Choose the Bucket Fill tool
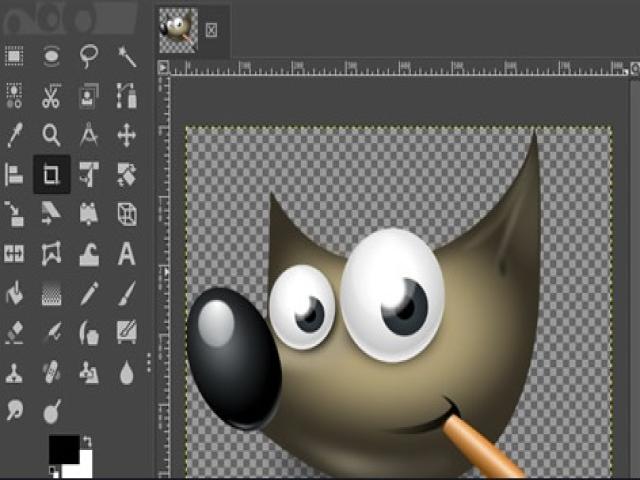This screenshot has height=480, width=640. 14,293
